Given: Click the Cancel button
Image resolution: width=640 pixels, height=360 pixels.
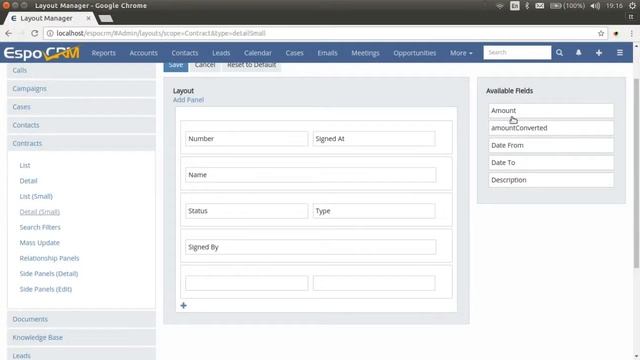Looking at the screenshot, I should pyautogui.click(x=205, y=66).
